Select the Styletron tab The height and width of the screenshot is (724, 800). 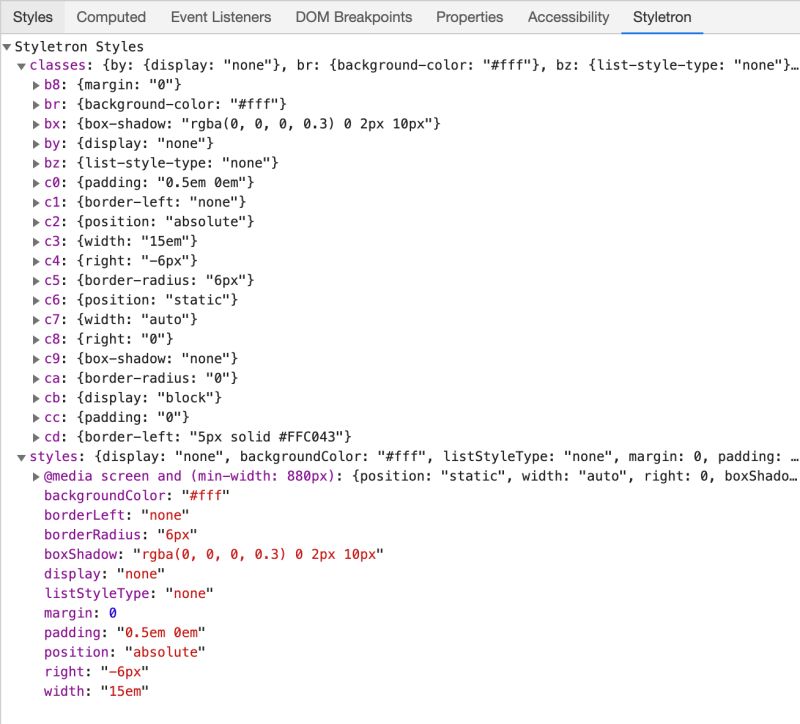click(662, 17)
